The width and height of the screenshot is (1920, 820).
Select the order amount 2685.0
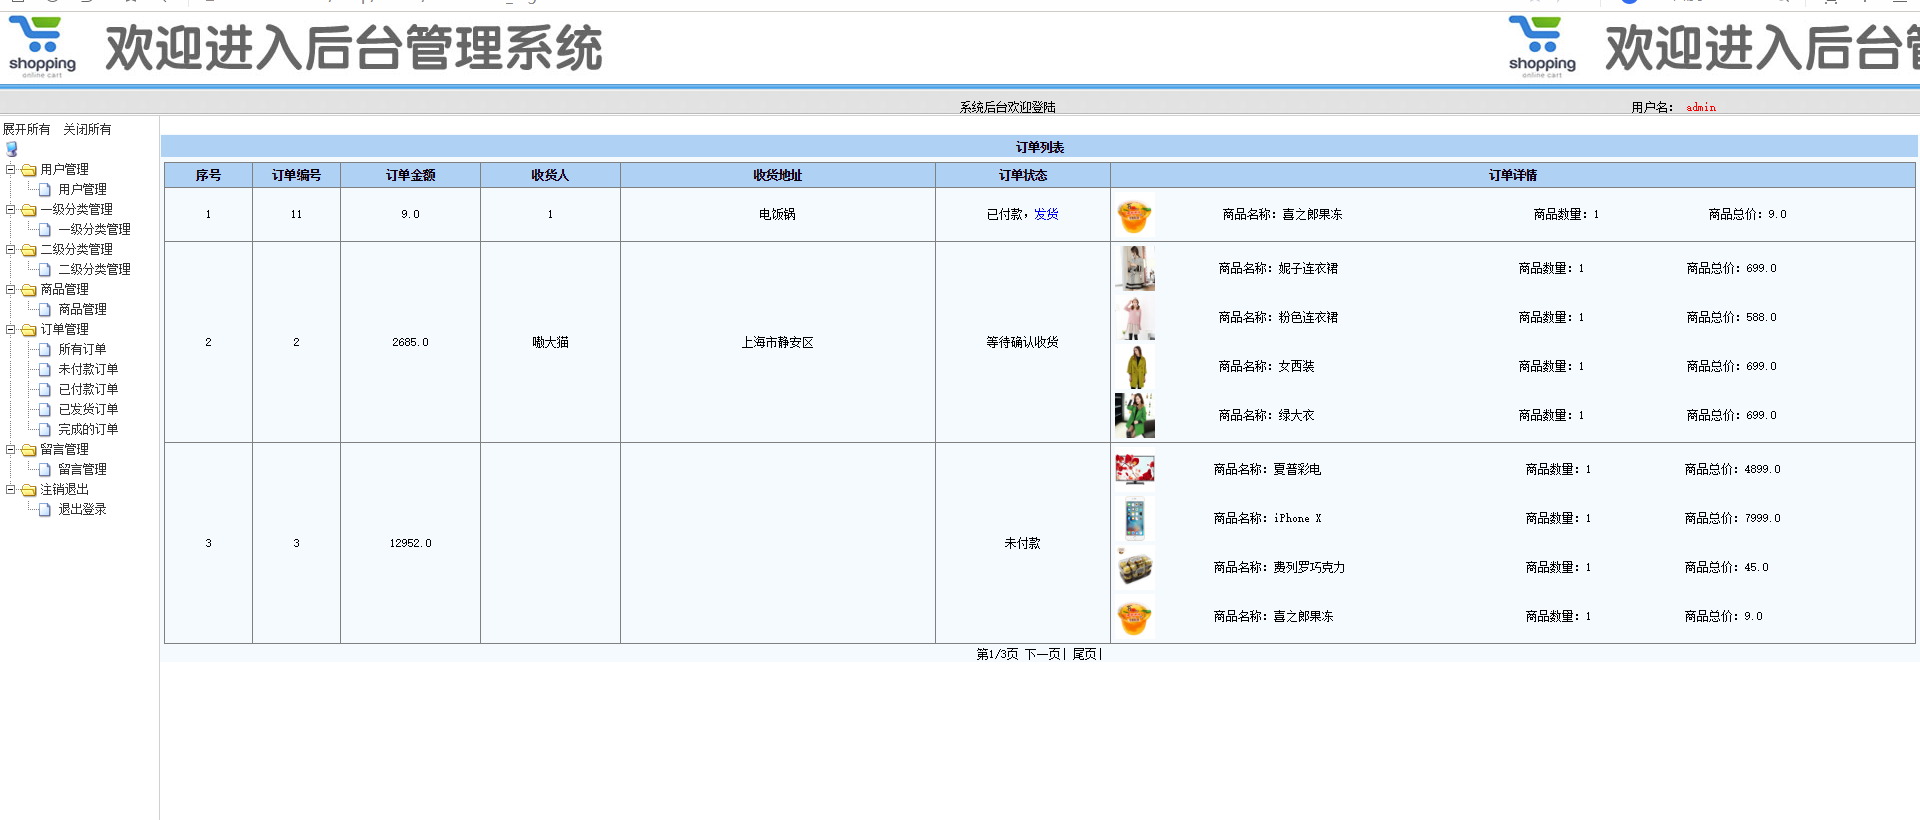(x=410, y=342)
